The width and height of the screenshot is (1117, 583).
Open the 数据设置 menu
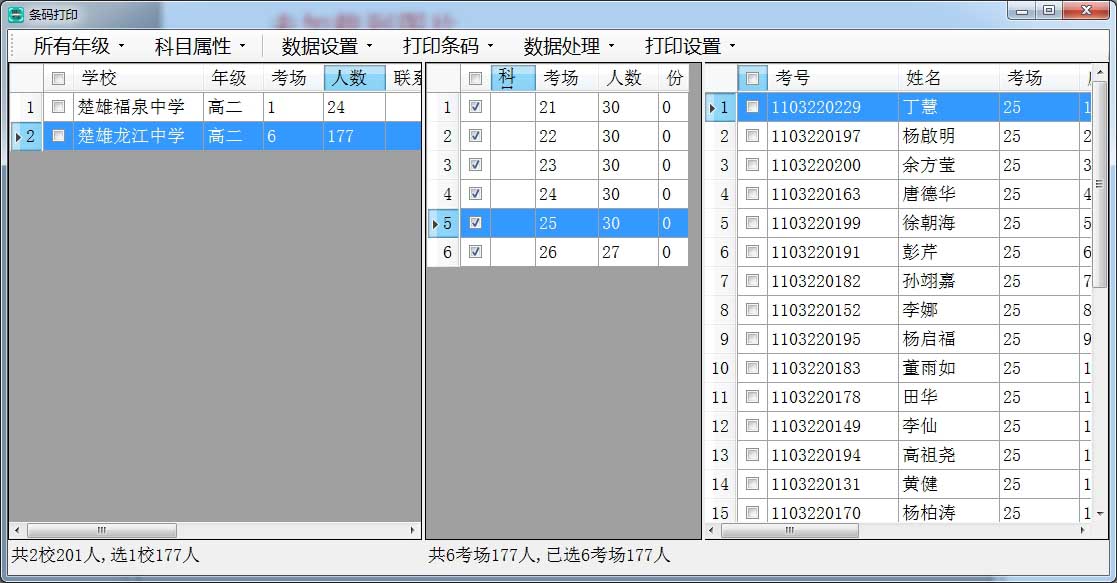(327, 46)
